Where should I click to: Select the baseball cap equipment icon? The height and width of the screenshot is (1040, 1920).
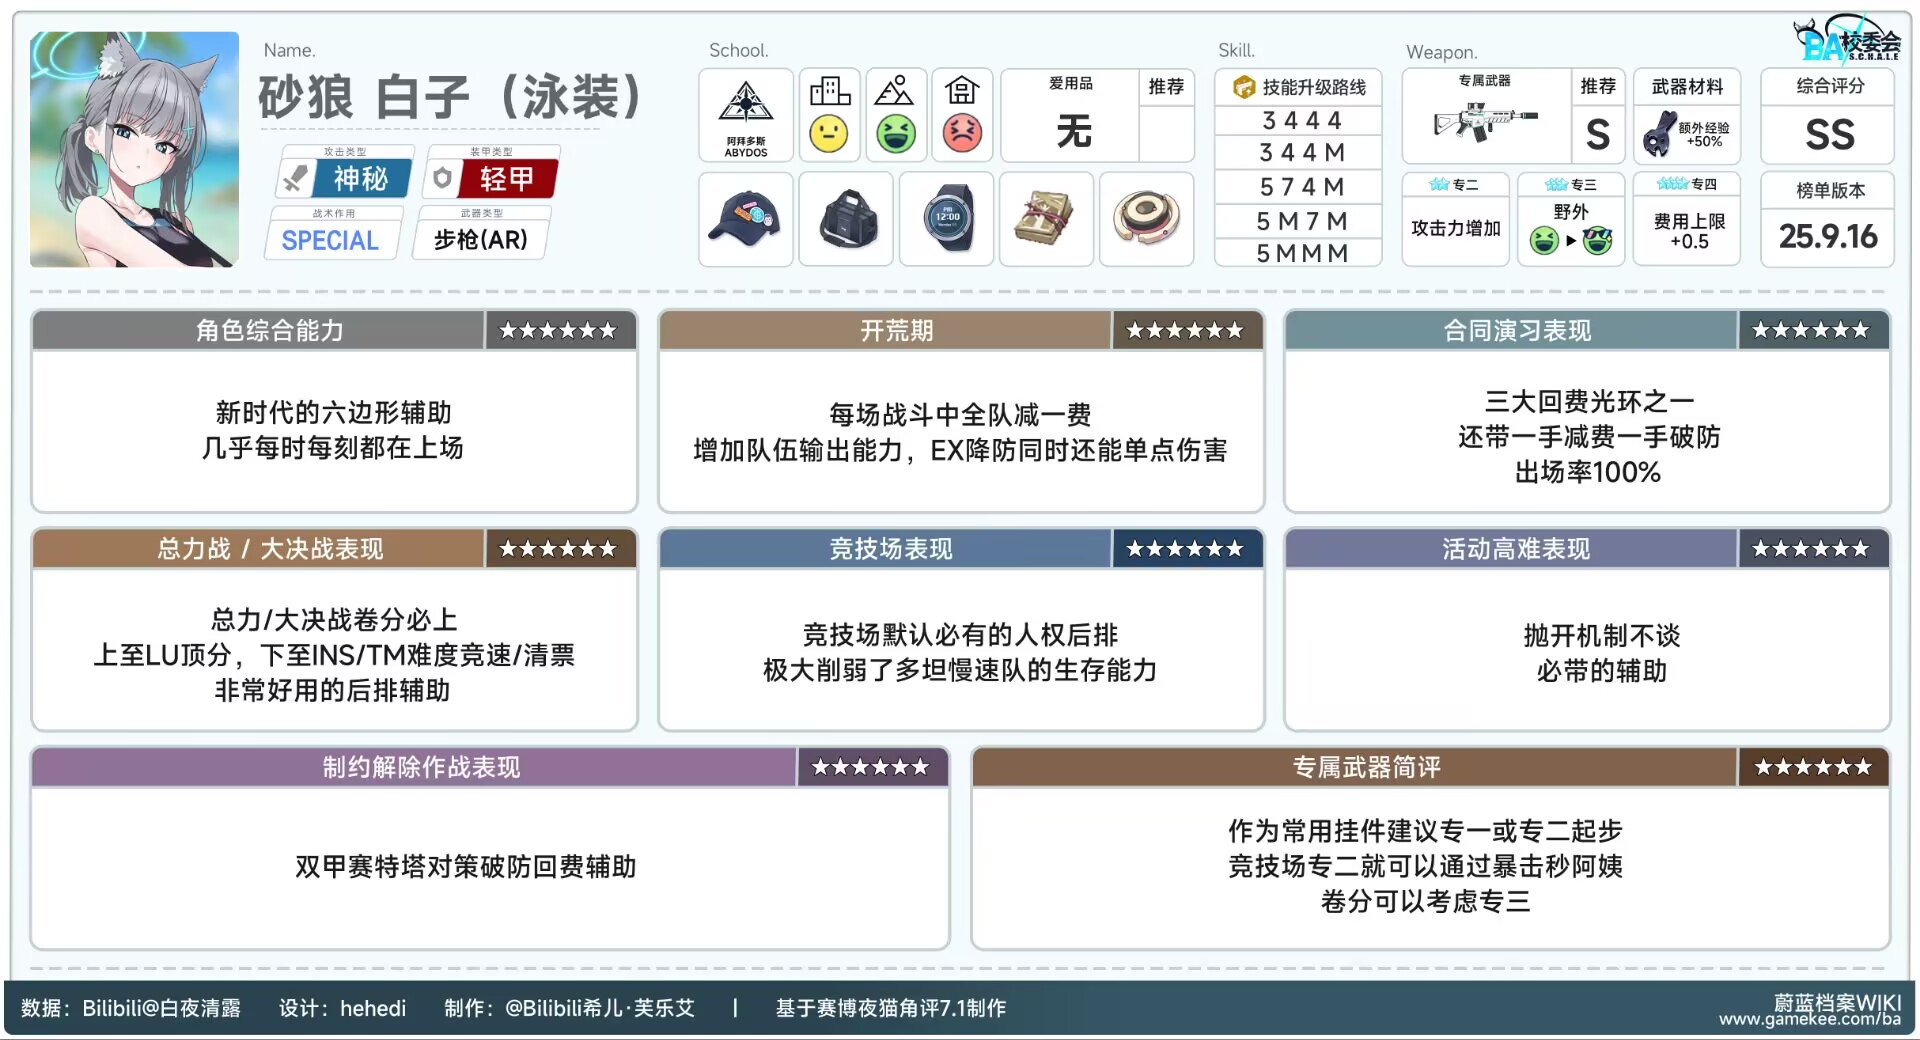[745, 219]
